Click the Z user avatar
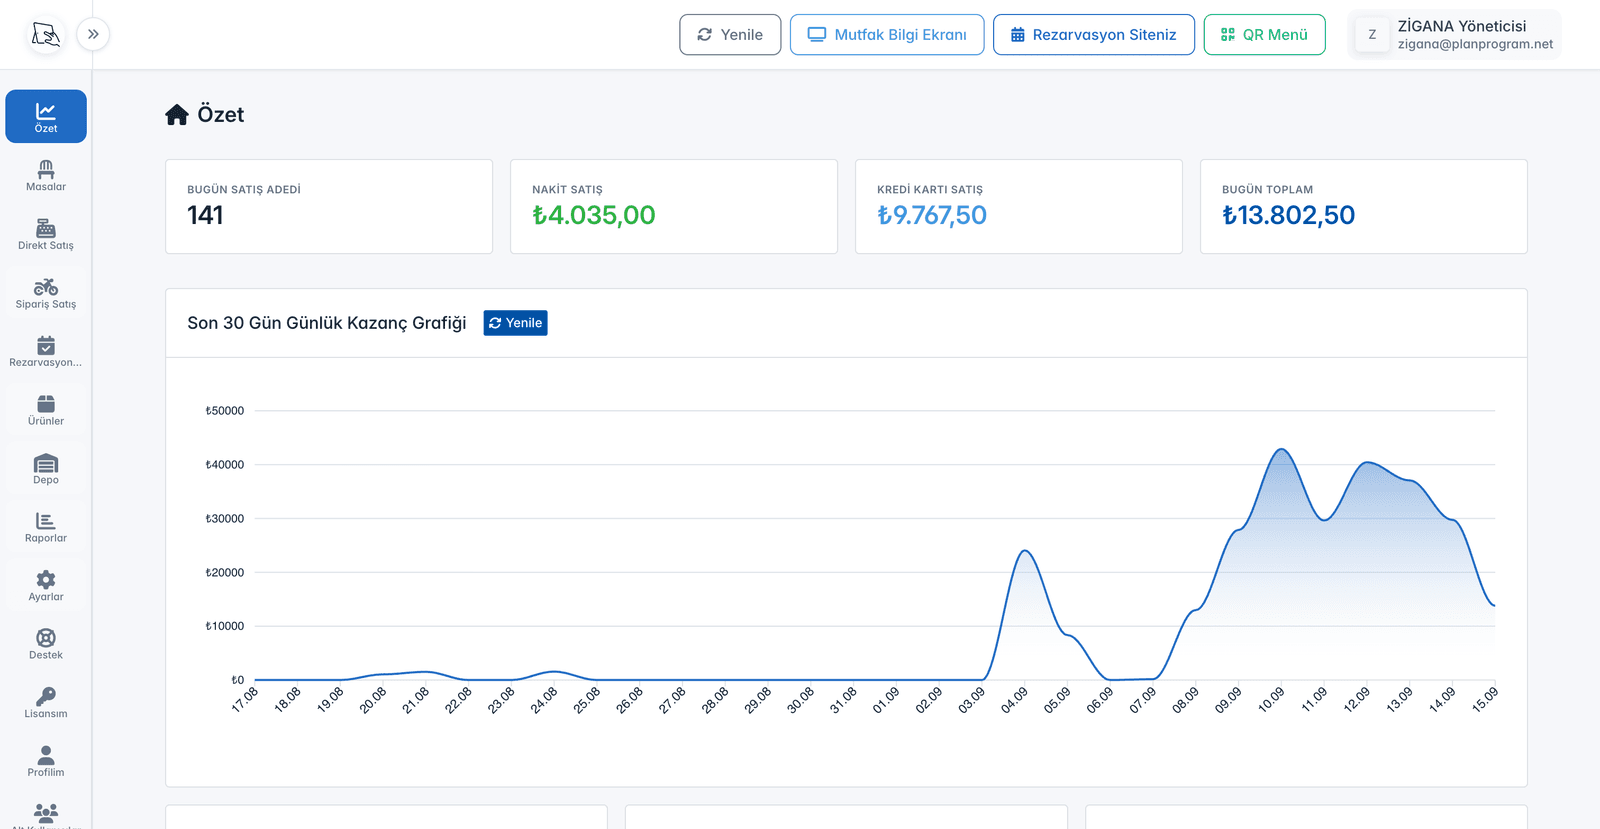1600x829 pixels. [1372, 35]
